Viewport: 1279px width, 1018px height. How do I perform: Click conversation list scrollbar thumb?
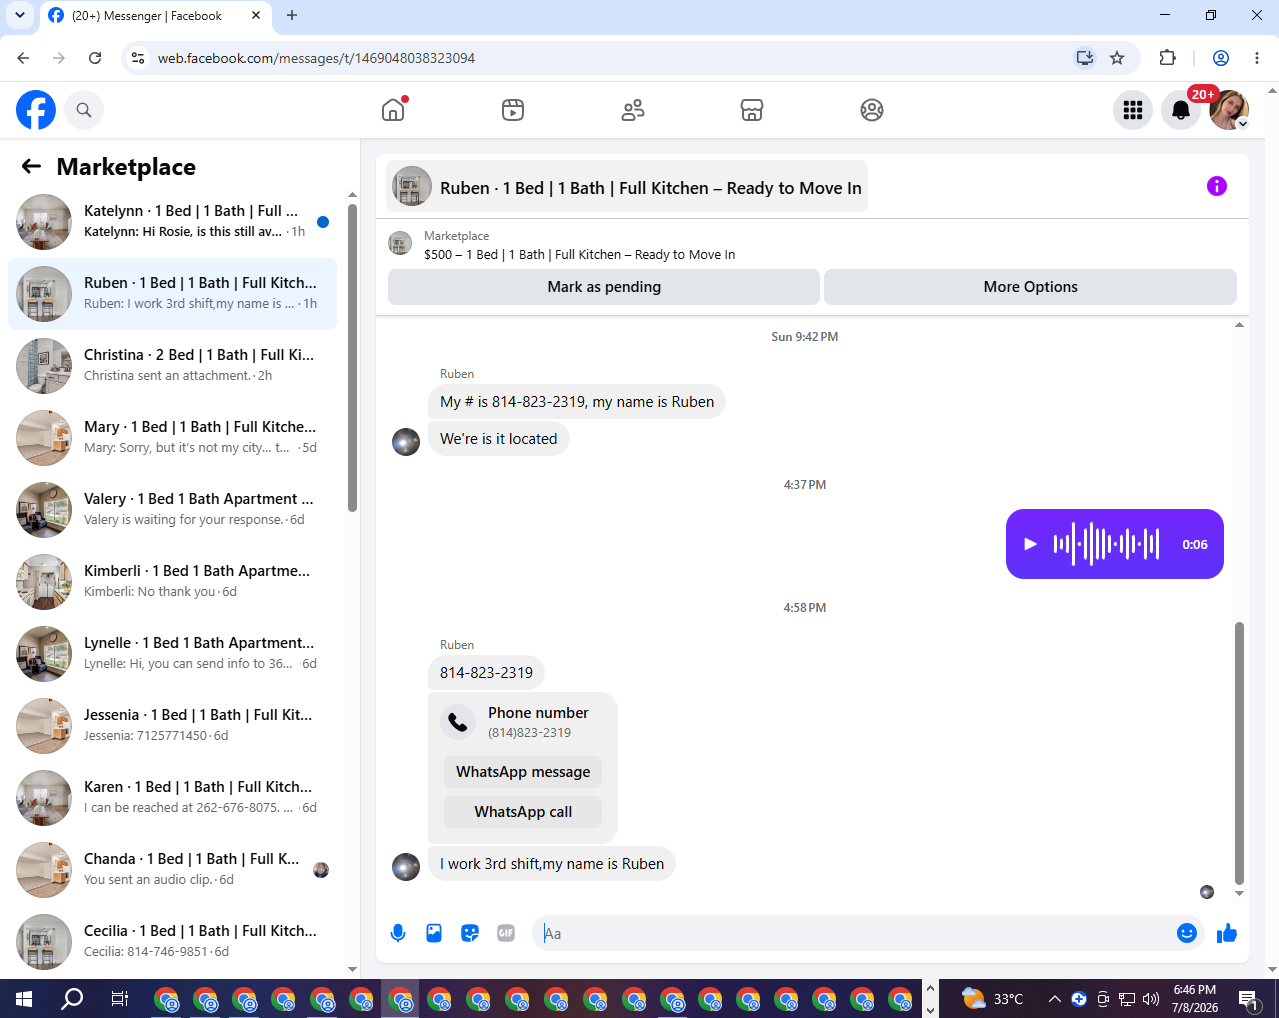click(x=352, y=358)
